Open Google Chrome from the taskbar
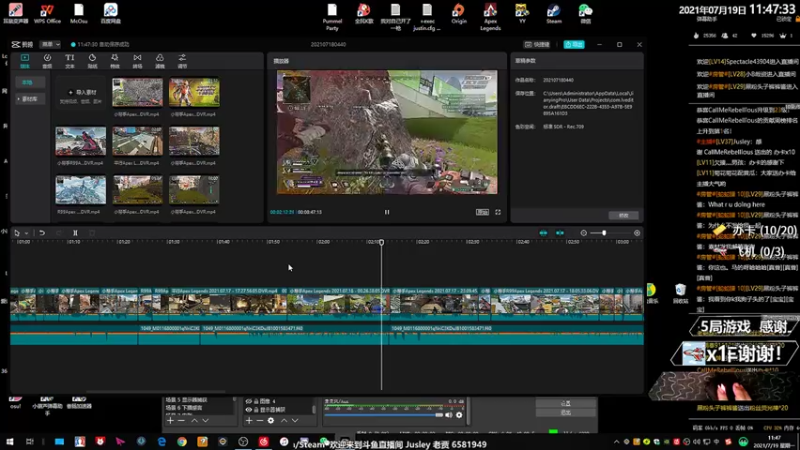Viewport: 800px width, 450px height. click(x=182, y=442)
